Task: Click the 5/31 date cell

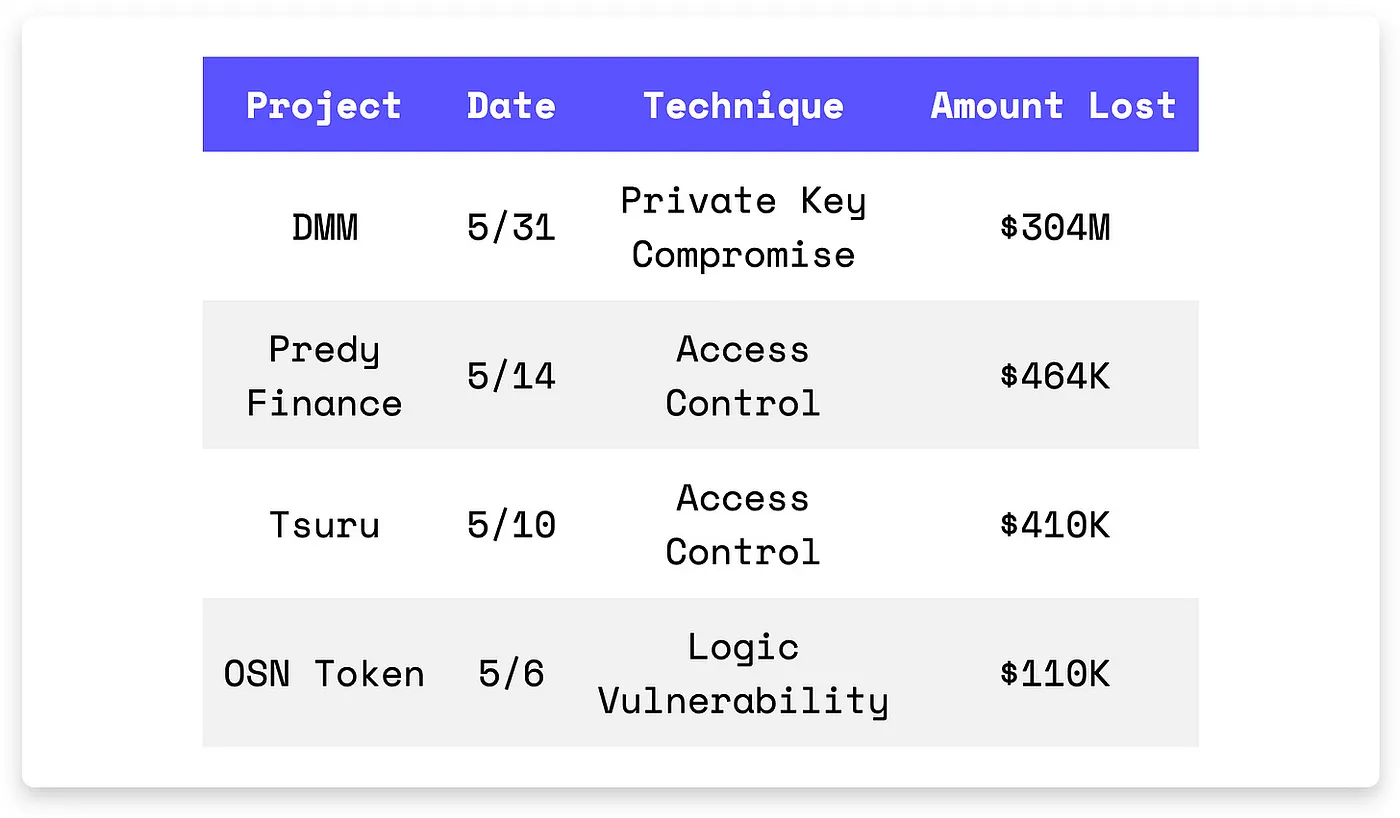Action: [511, 228]
